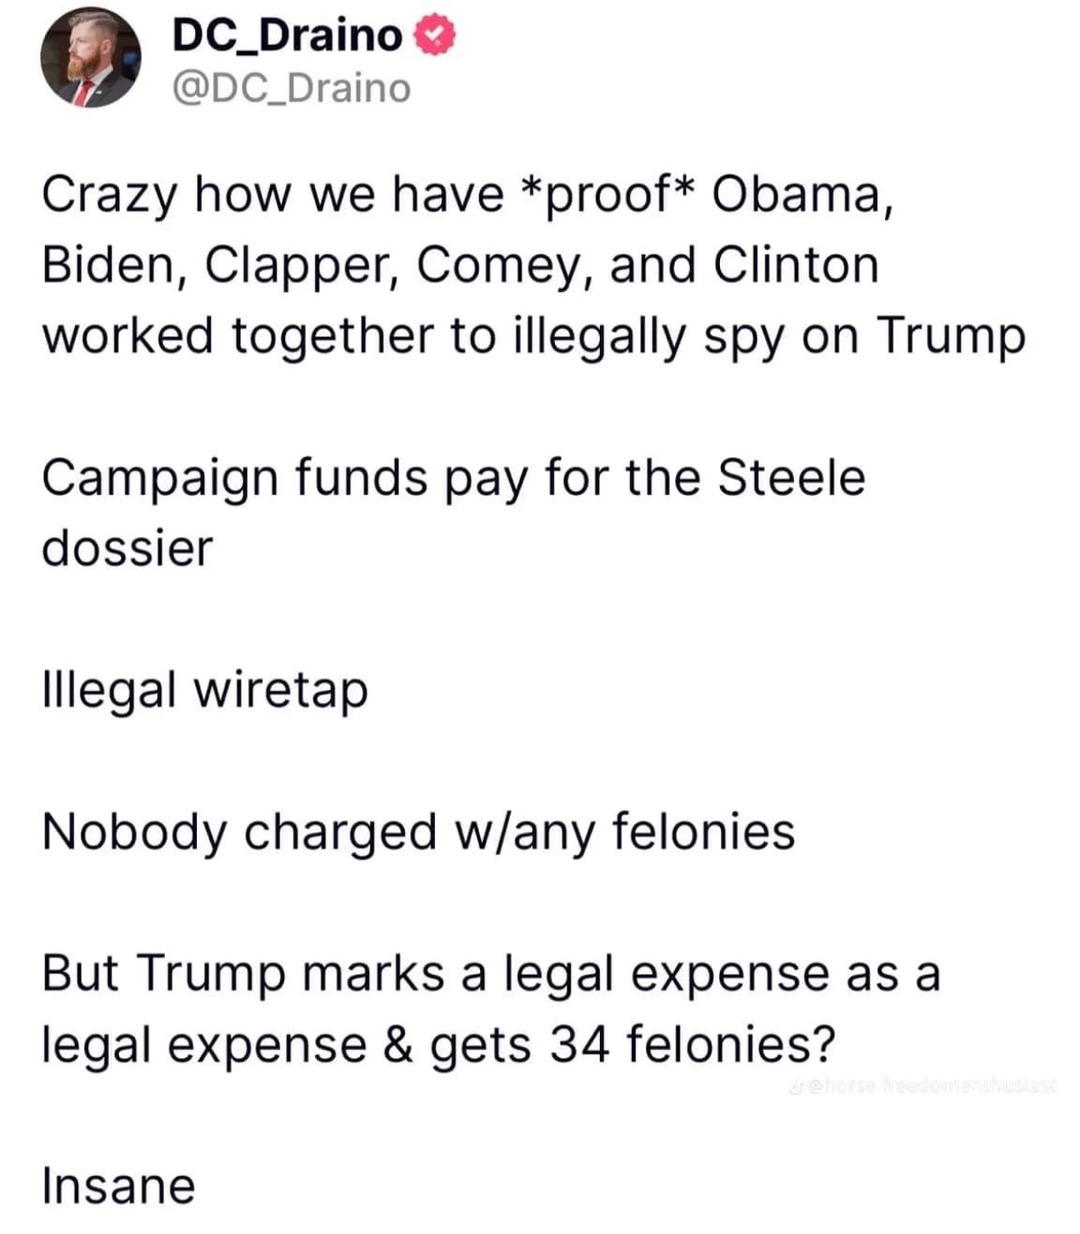1080x1234 pixels.
Task: Click the word 'dossier'
Action: point(128,548)
